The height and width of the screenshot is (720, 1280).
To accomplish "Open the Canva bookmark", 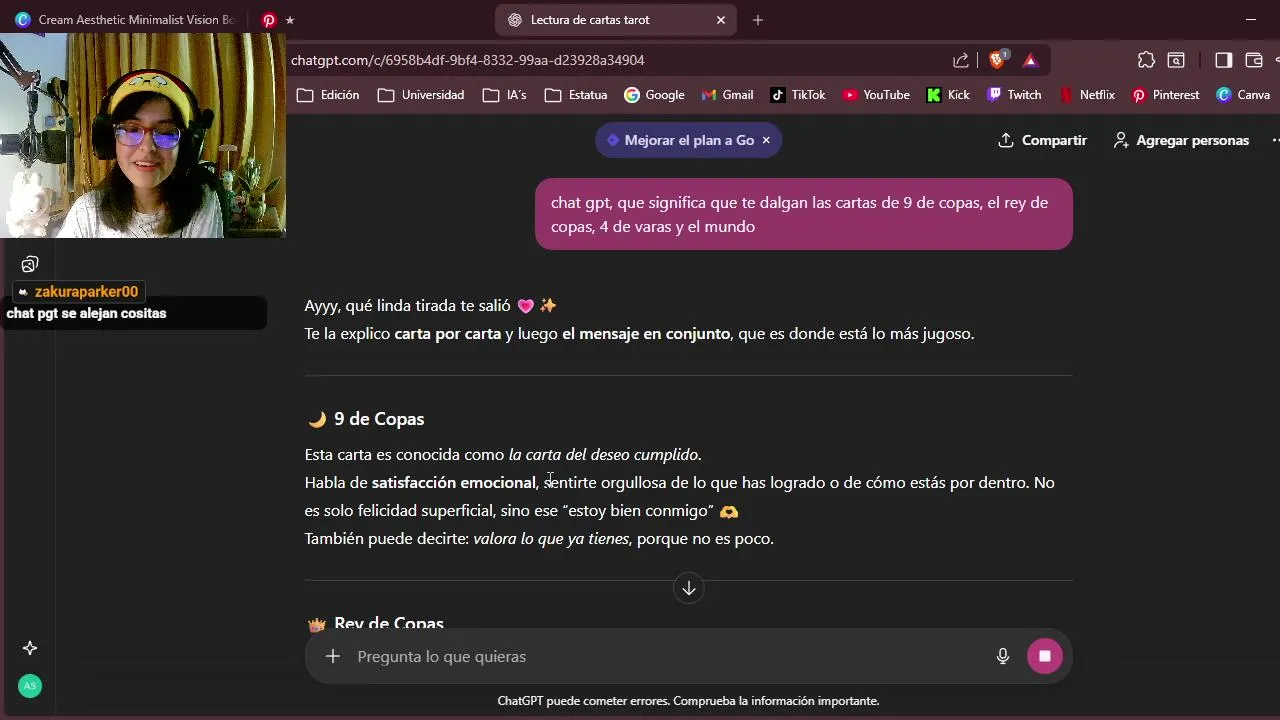I will [1243, 95].
